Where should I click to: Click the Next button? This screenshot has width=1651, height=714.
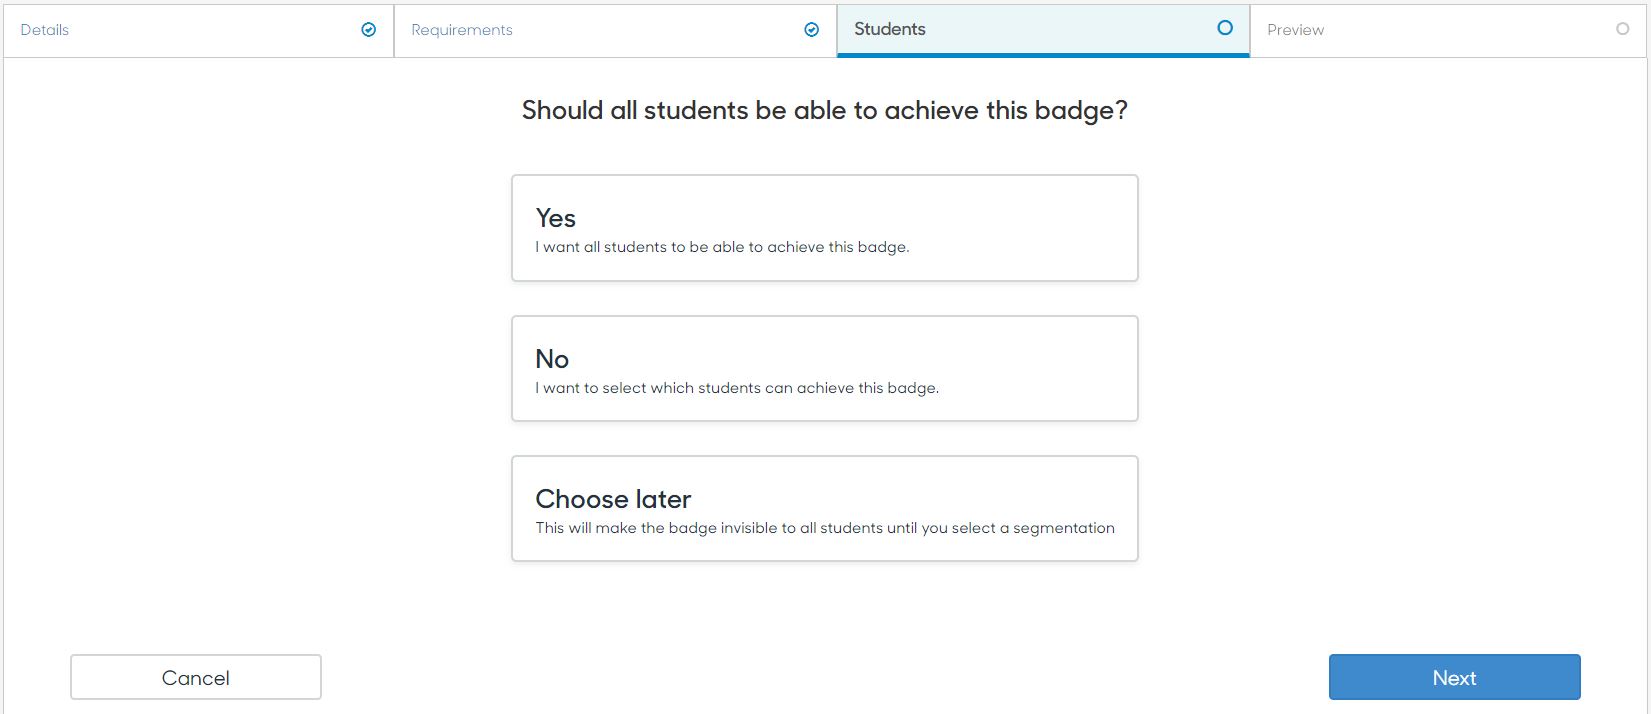pyautogui.click(x=1455, y=677)
